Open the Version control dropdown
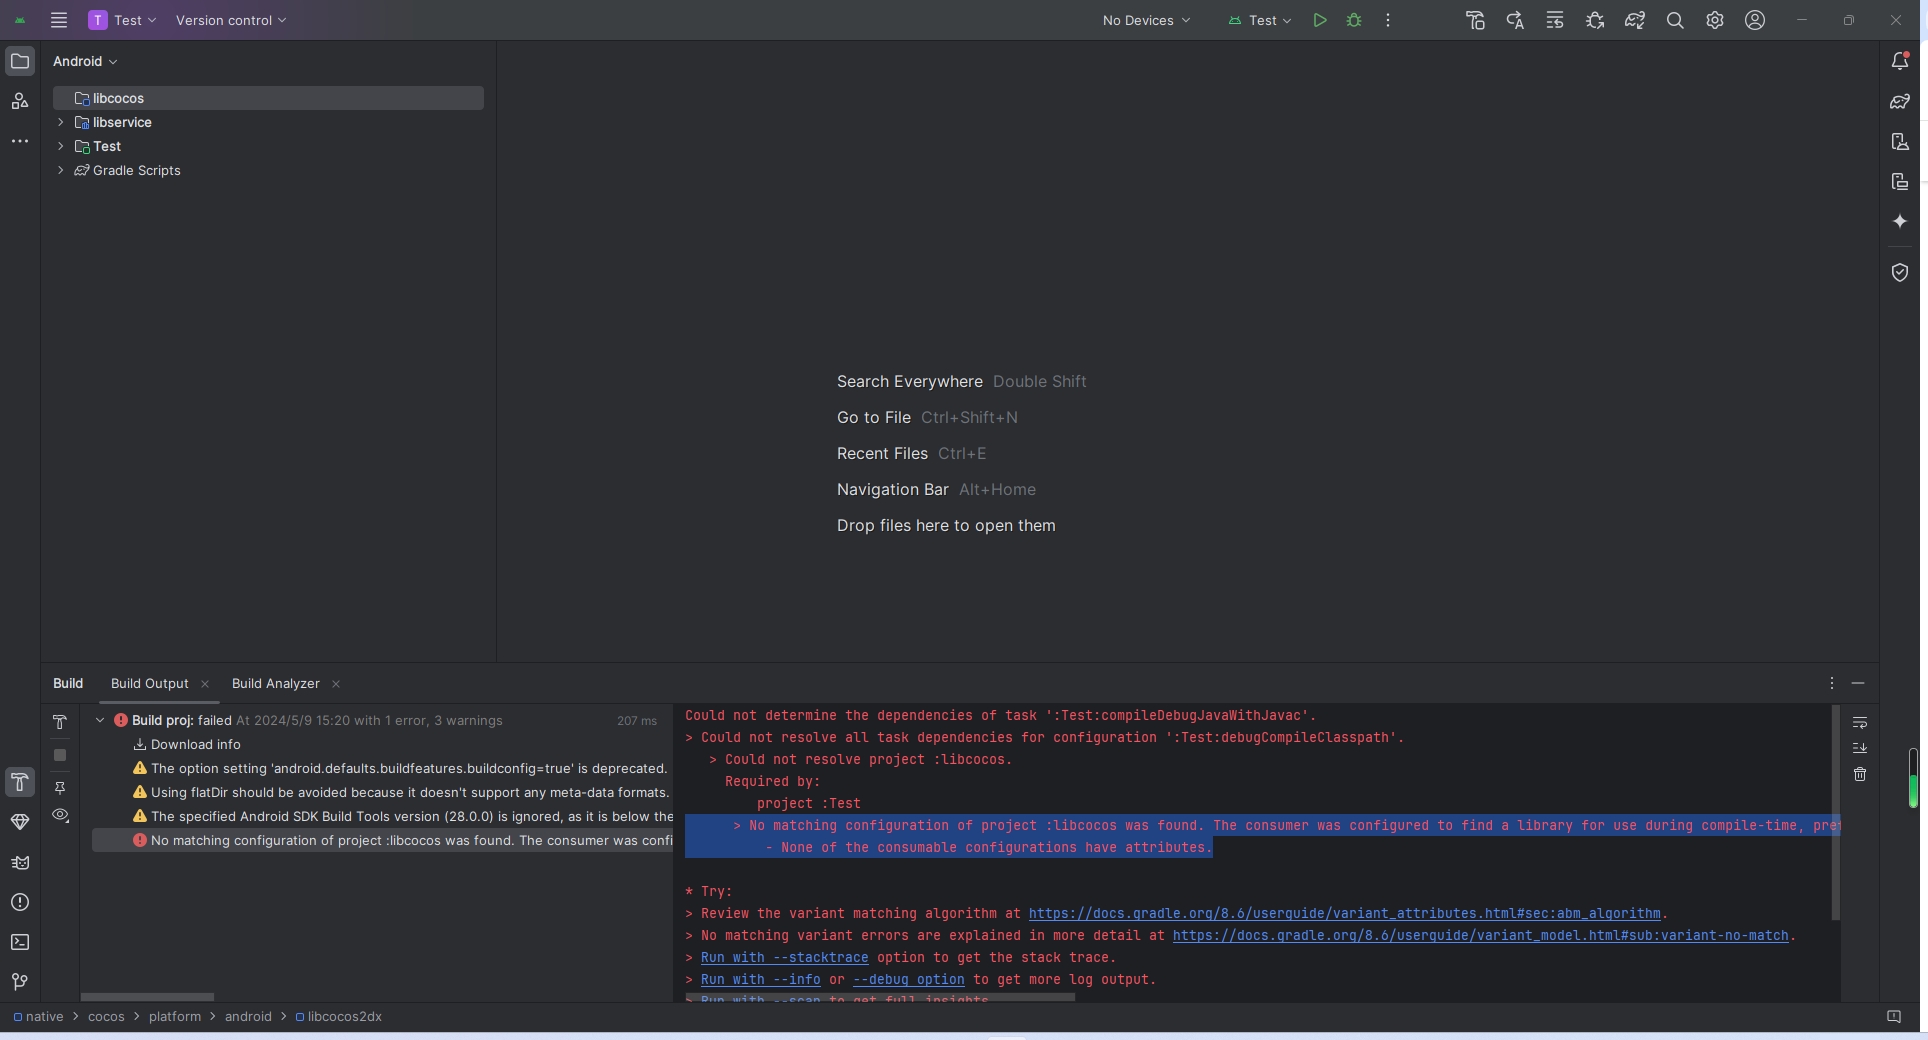 click(x=231, y=20)
